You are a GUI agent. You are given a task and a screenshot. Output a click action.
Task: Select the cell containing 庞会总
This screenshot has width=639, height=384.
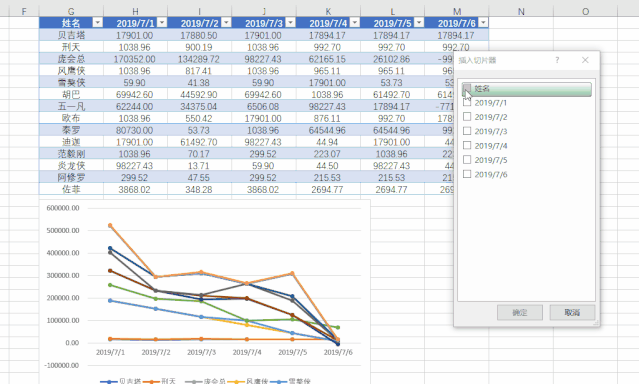(71, 59)
